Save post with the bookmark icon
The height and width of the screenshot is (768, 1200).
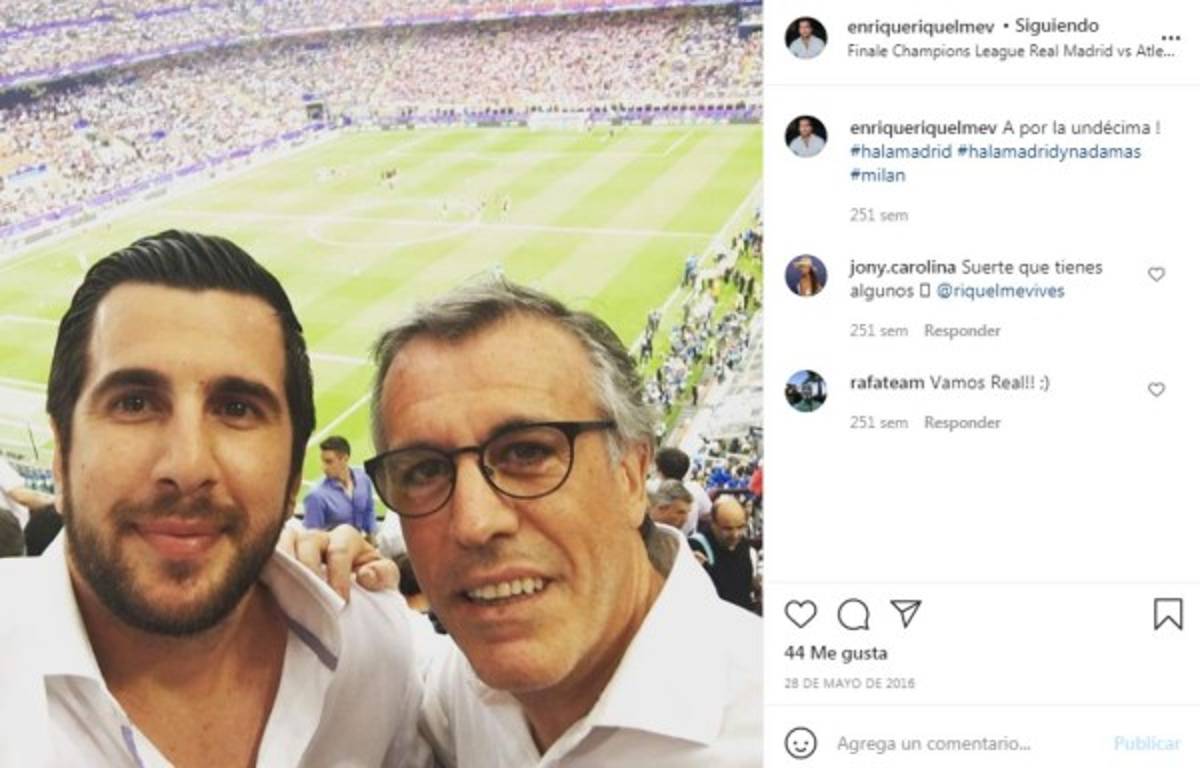(x=1167, y=614)
